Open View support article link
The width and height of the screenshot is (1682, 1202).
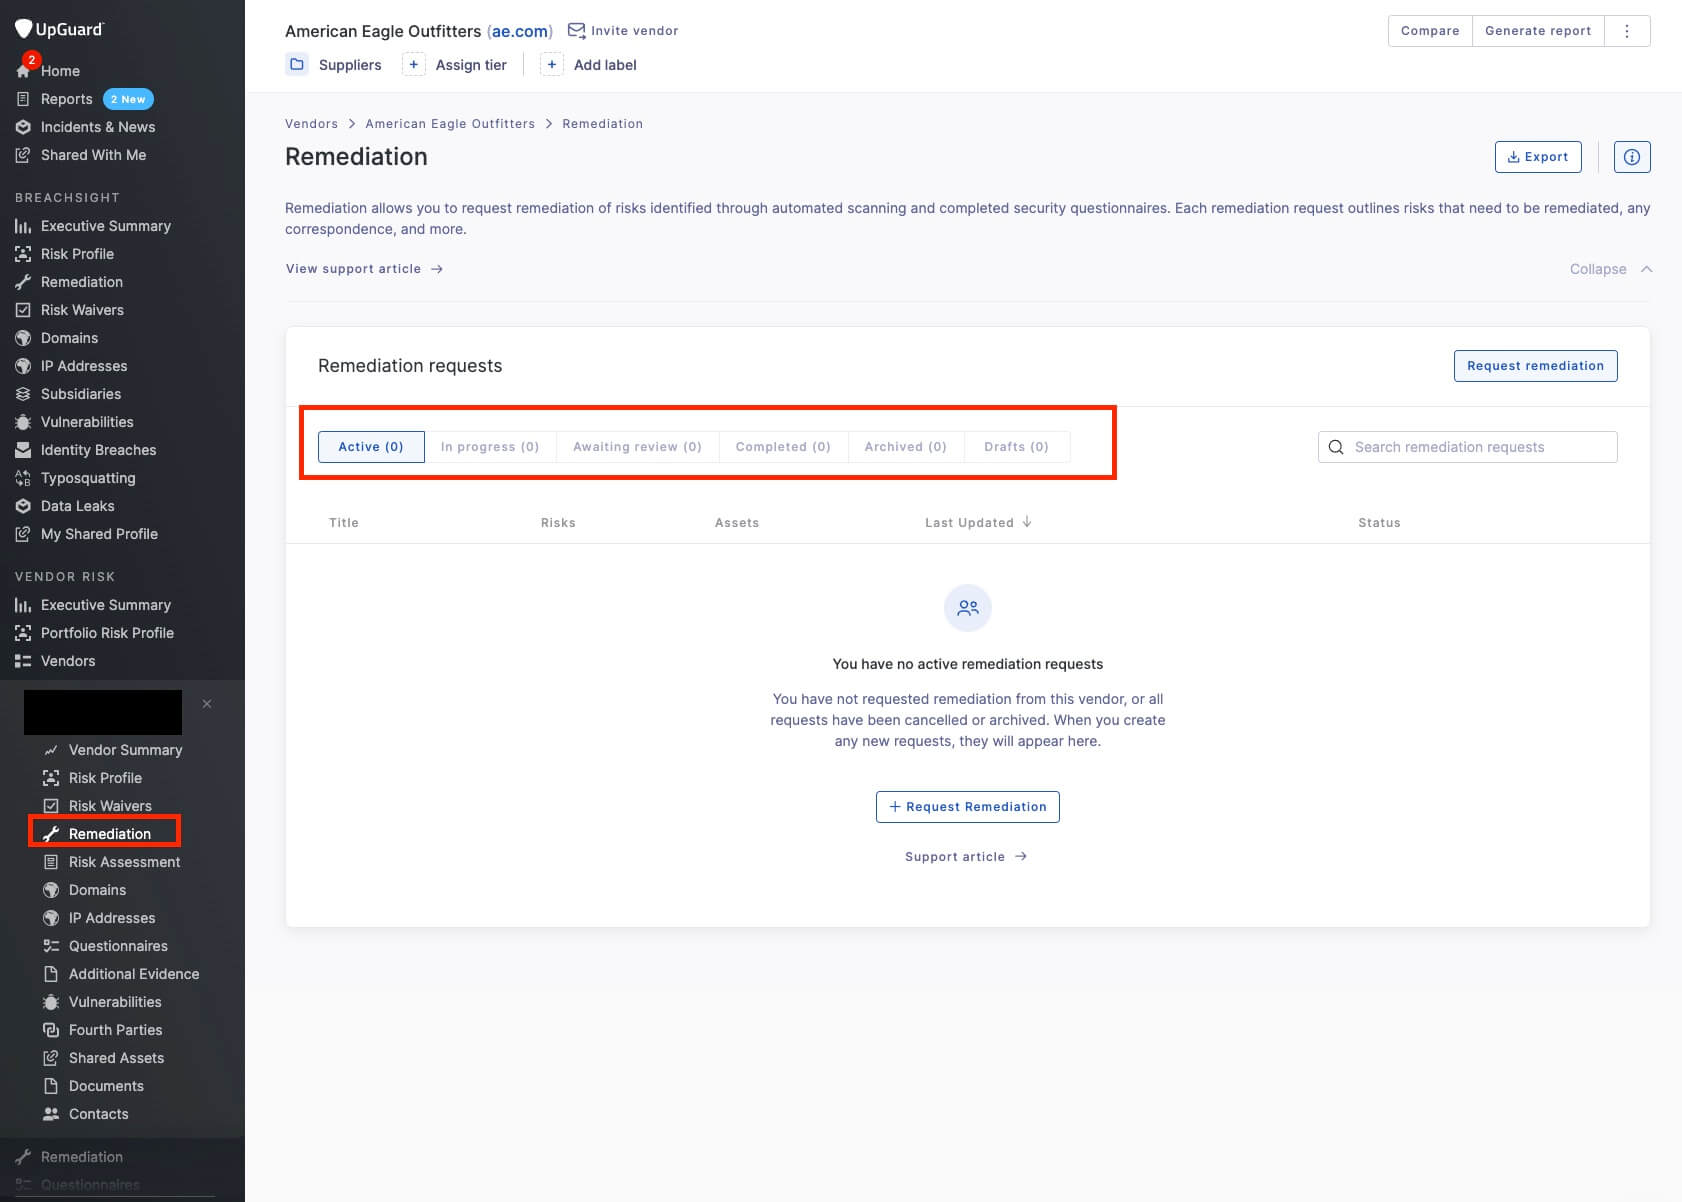[x=364, y=269]
